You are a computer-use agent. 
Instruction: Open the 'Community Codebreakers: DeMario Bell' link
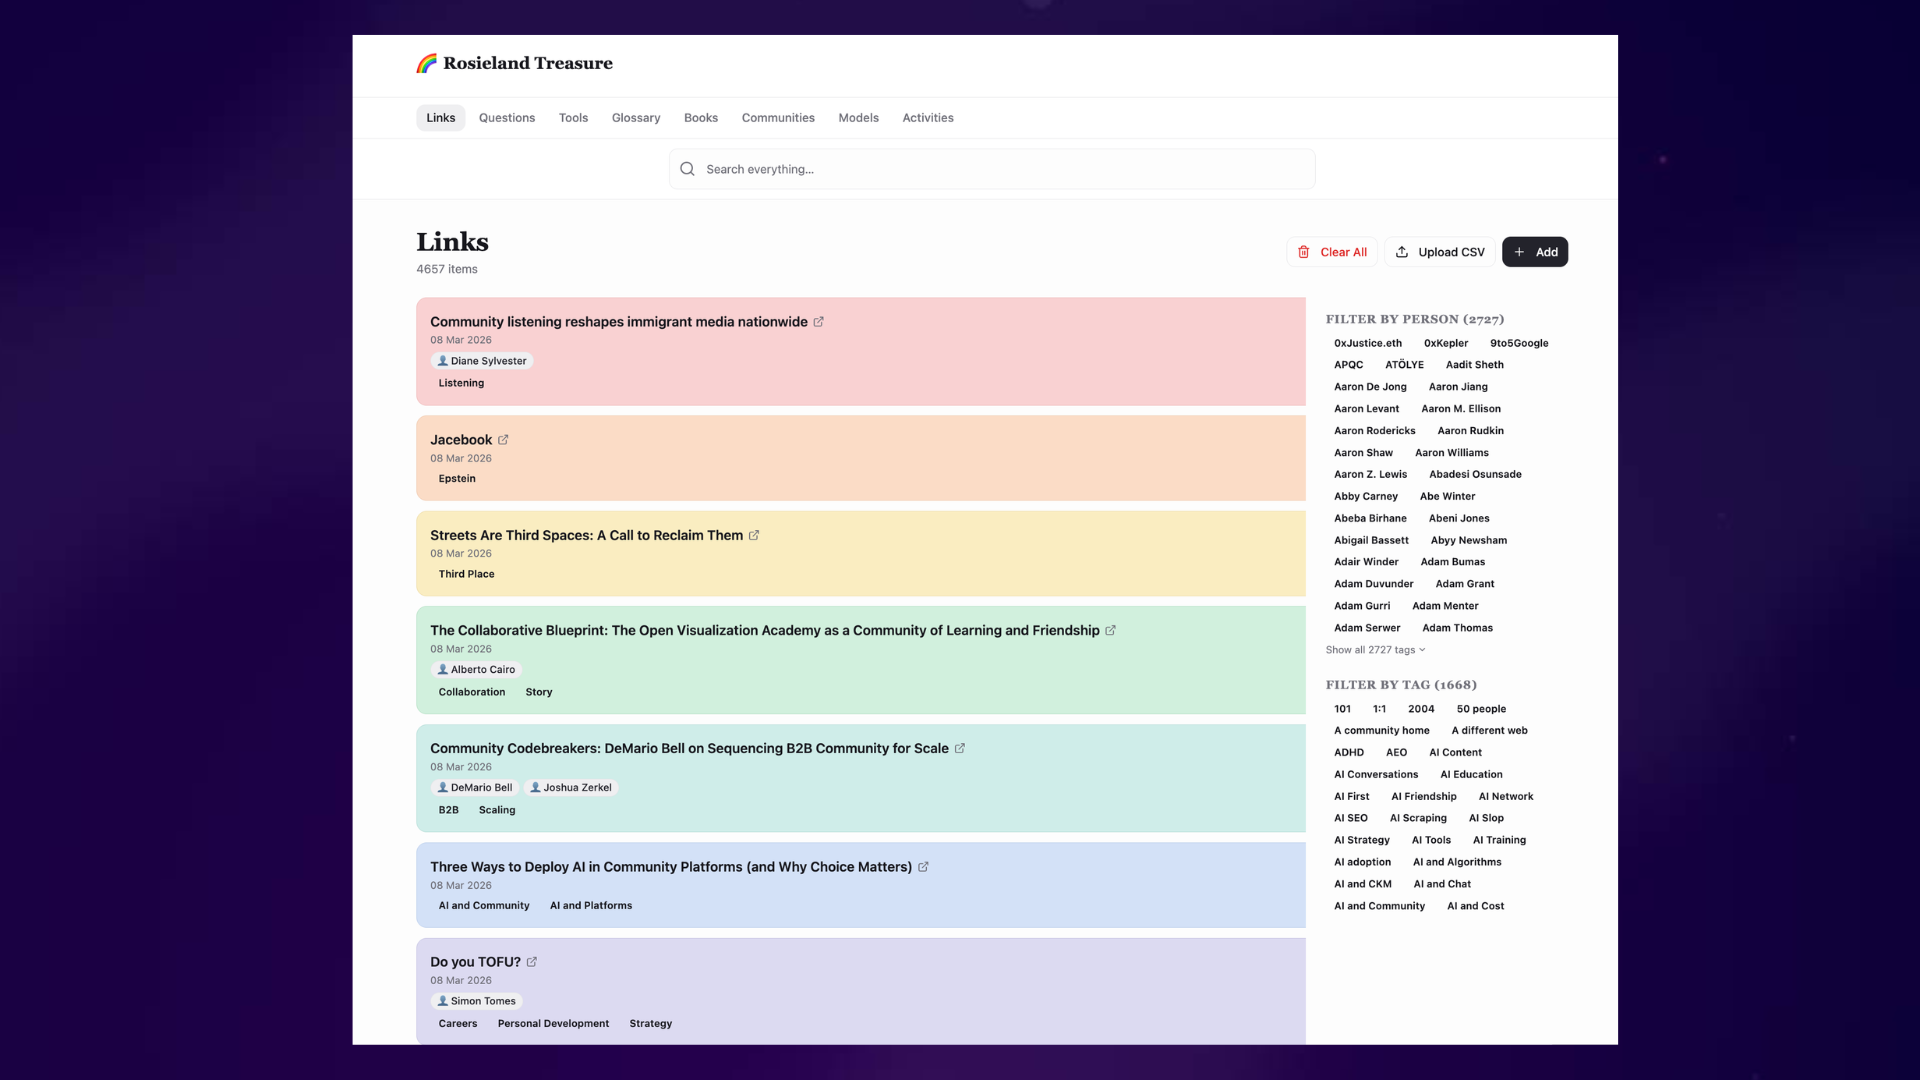[x=690, y=747]
